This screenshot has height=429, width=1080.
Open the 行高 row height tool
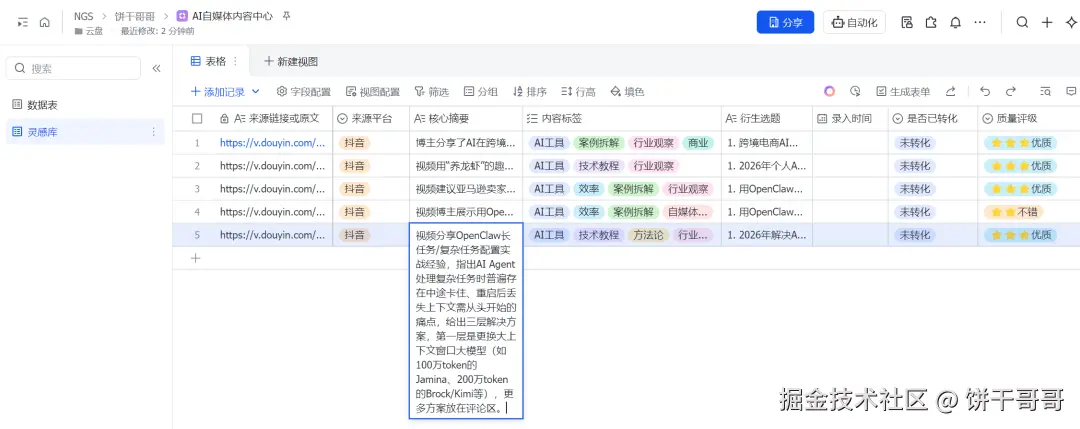pos(579,92)
